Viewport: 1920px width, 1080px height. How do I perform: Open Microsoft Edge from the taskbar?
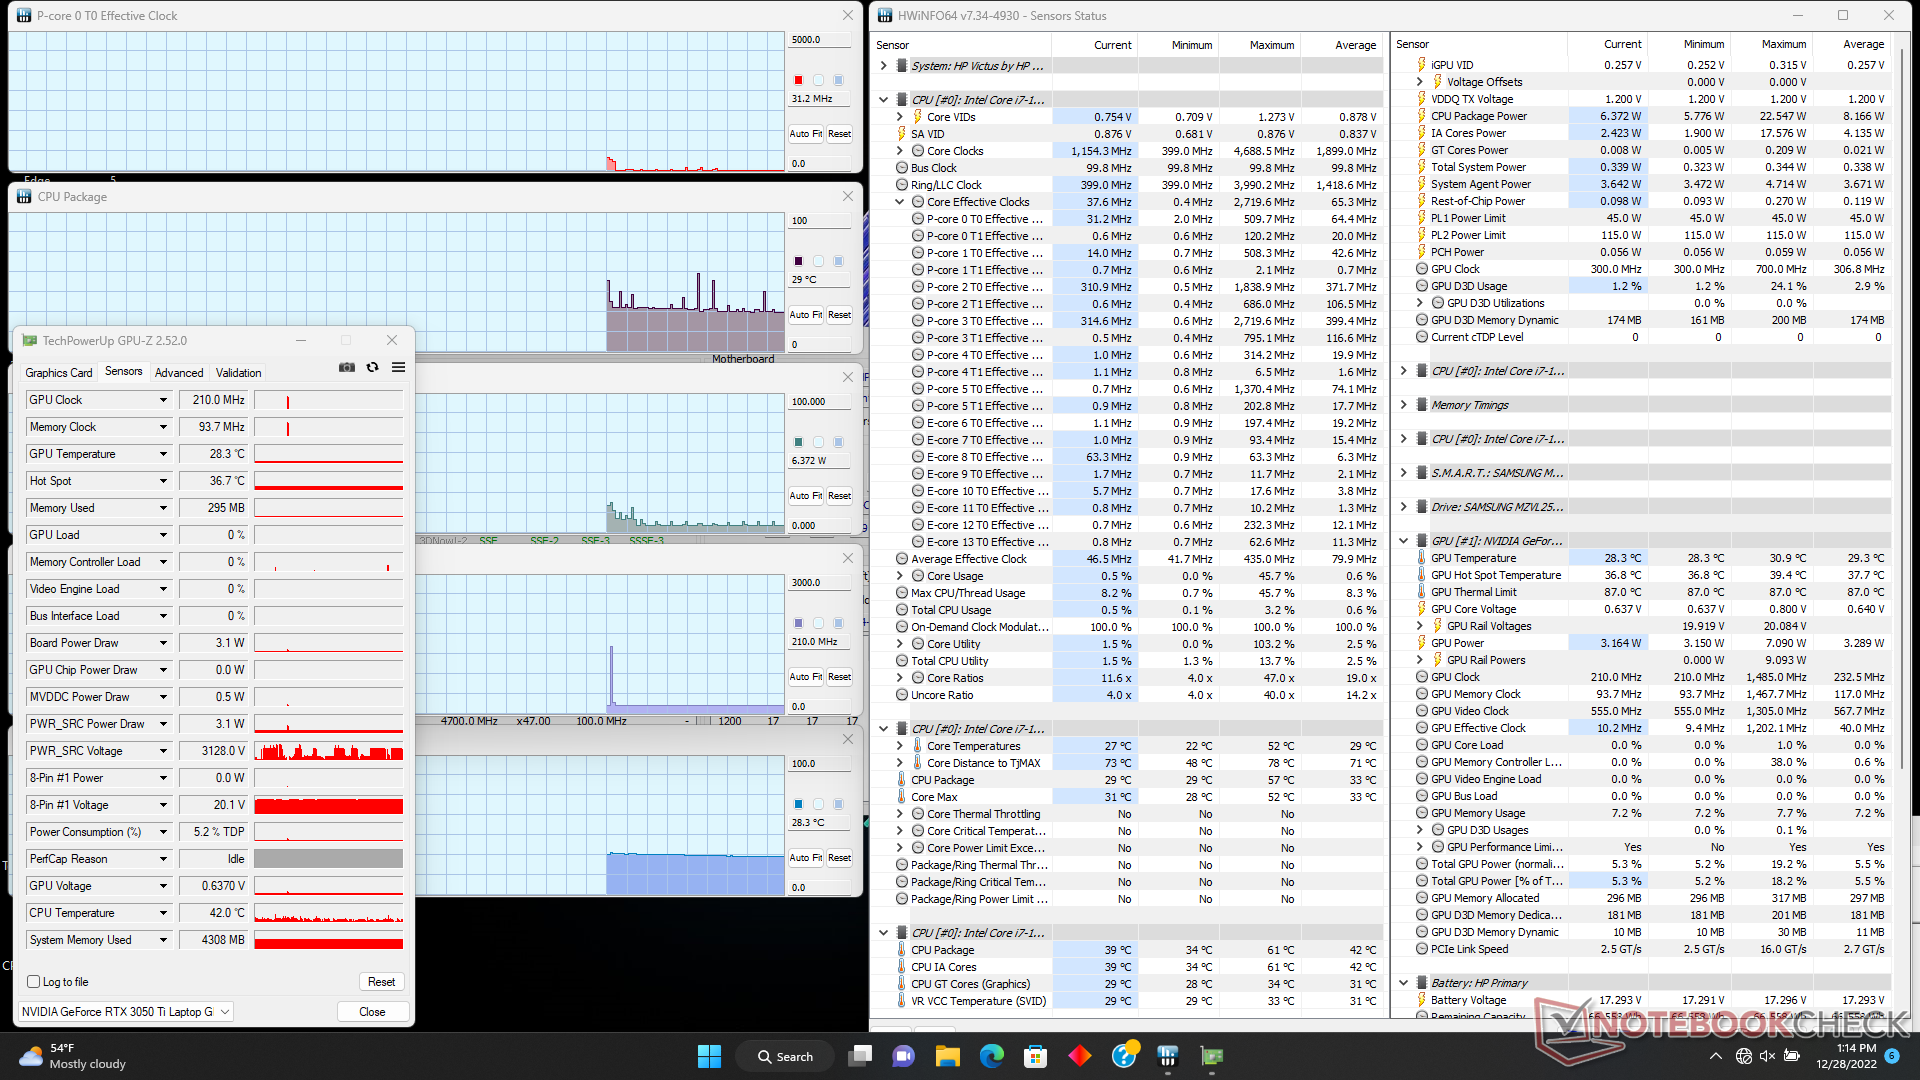click(991, 1056)
